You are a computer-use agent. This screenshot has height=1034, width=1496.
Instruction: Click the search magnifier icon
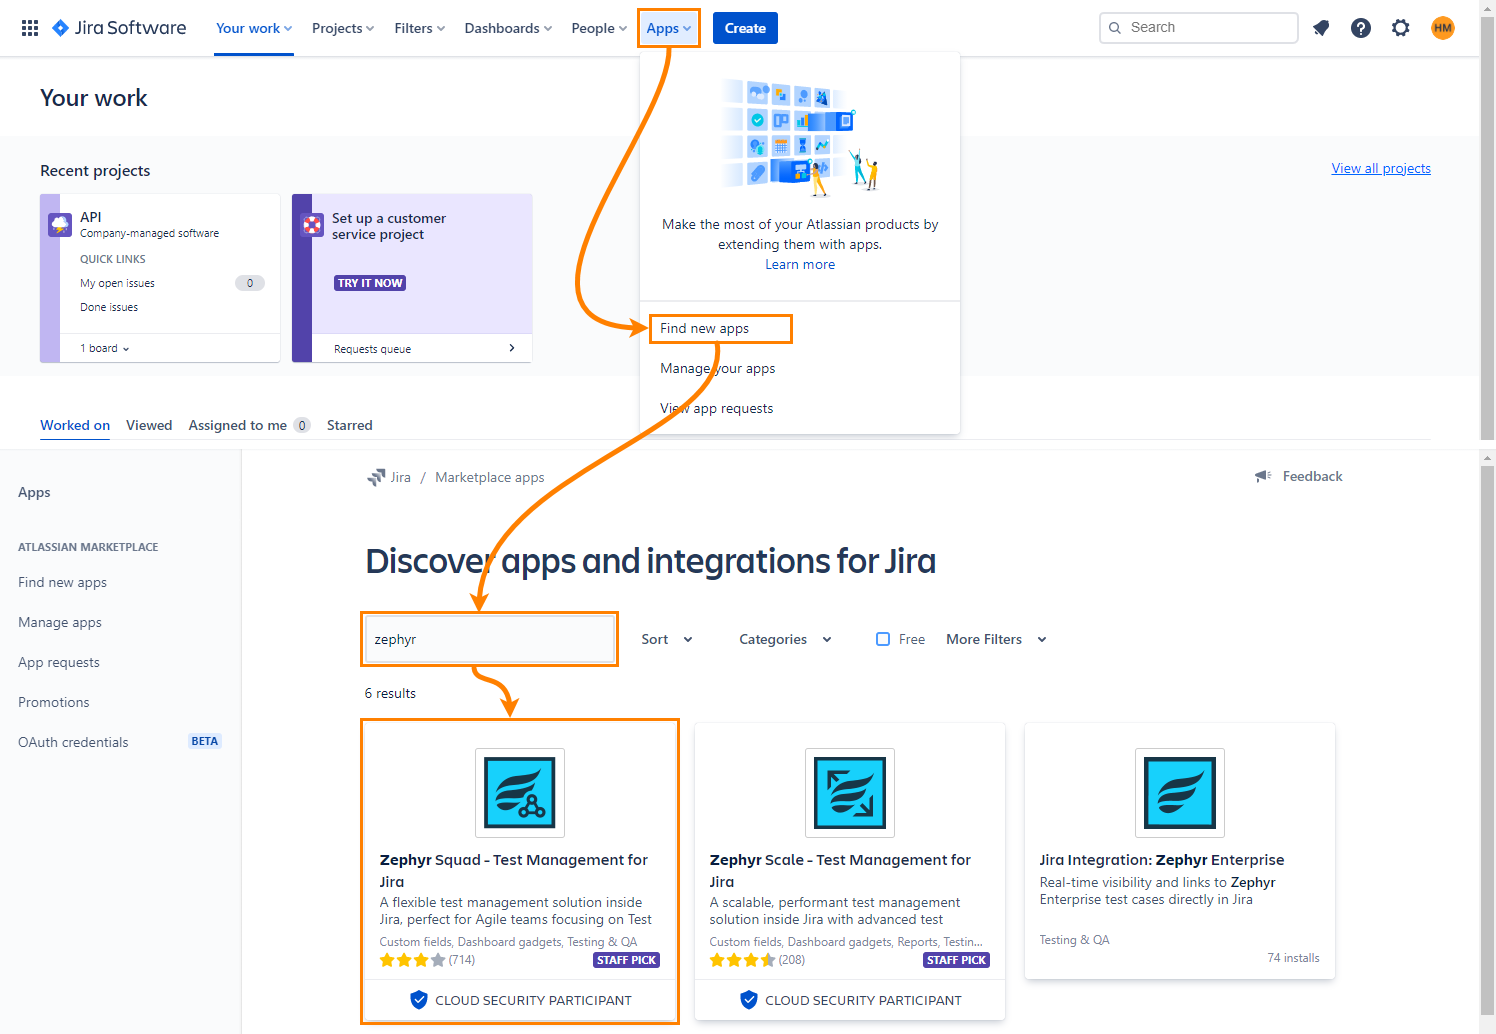[x=1115, y=27]
